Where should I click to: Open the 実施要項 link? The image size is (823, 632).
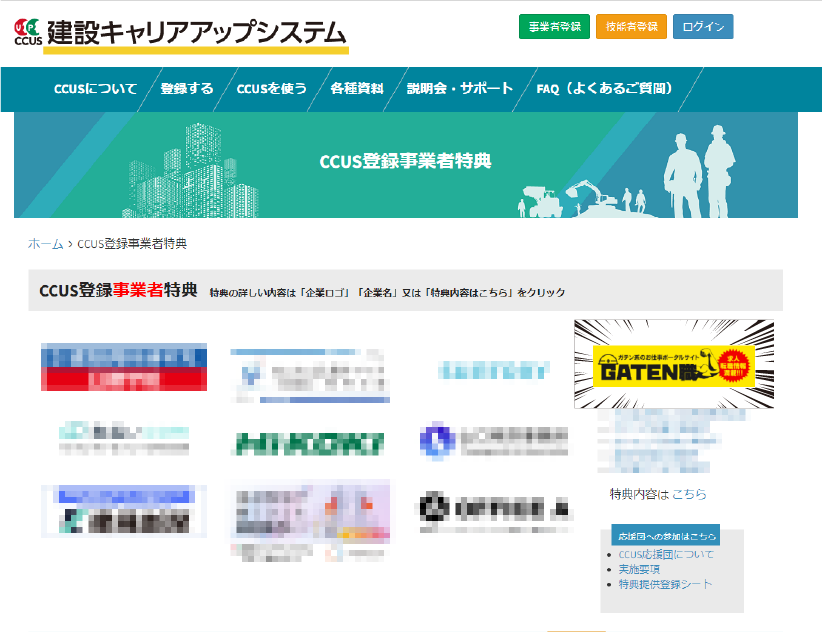[x=639, y=569]
